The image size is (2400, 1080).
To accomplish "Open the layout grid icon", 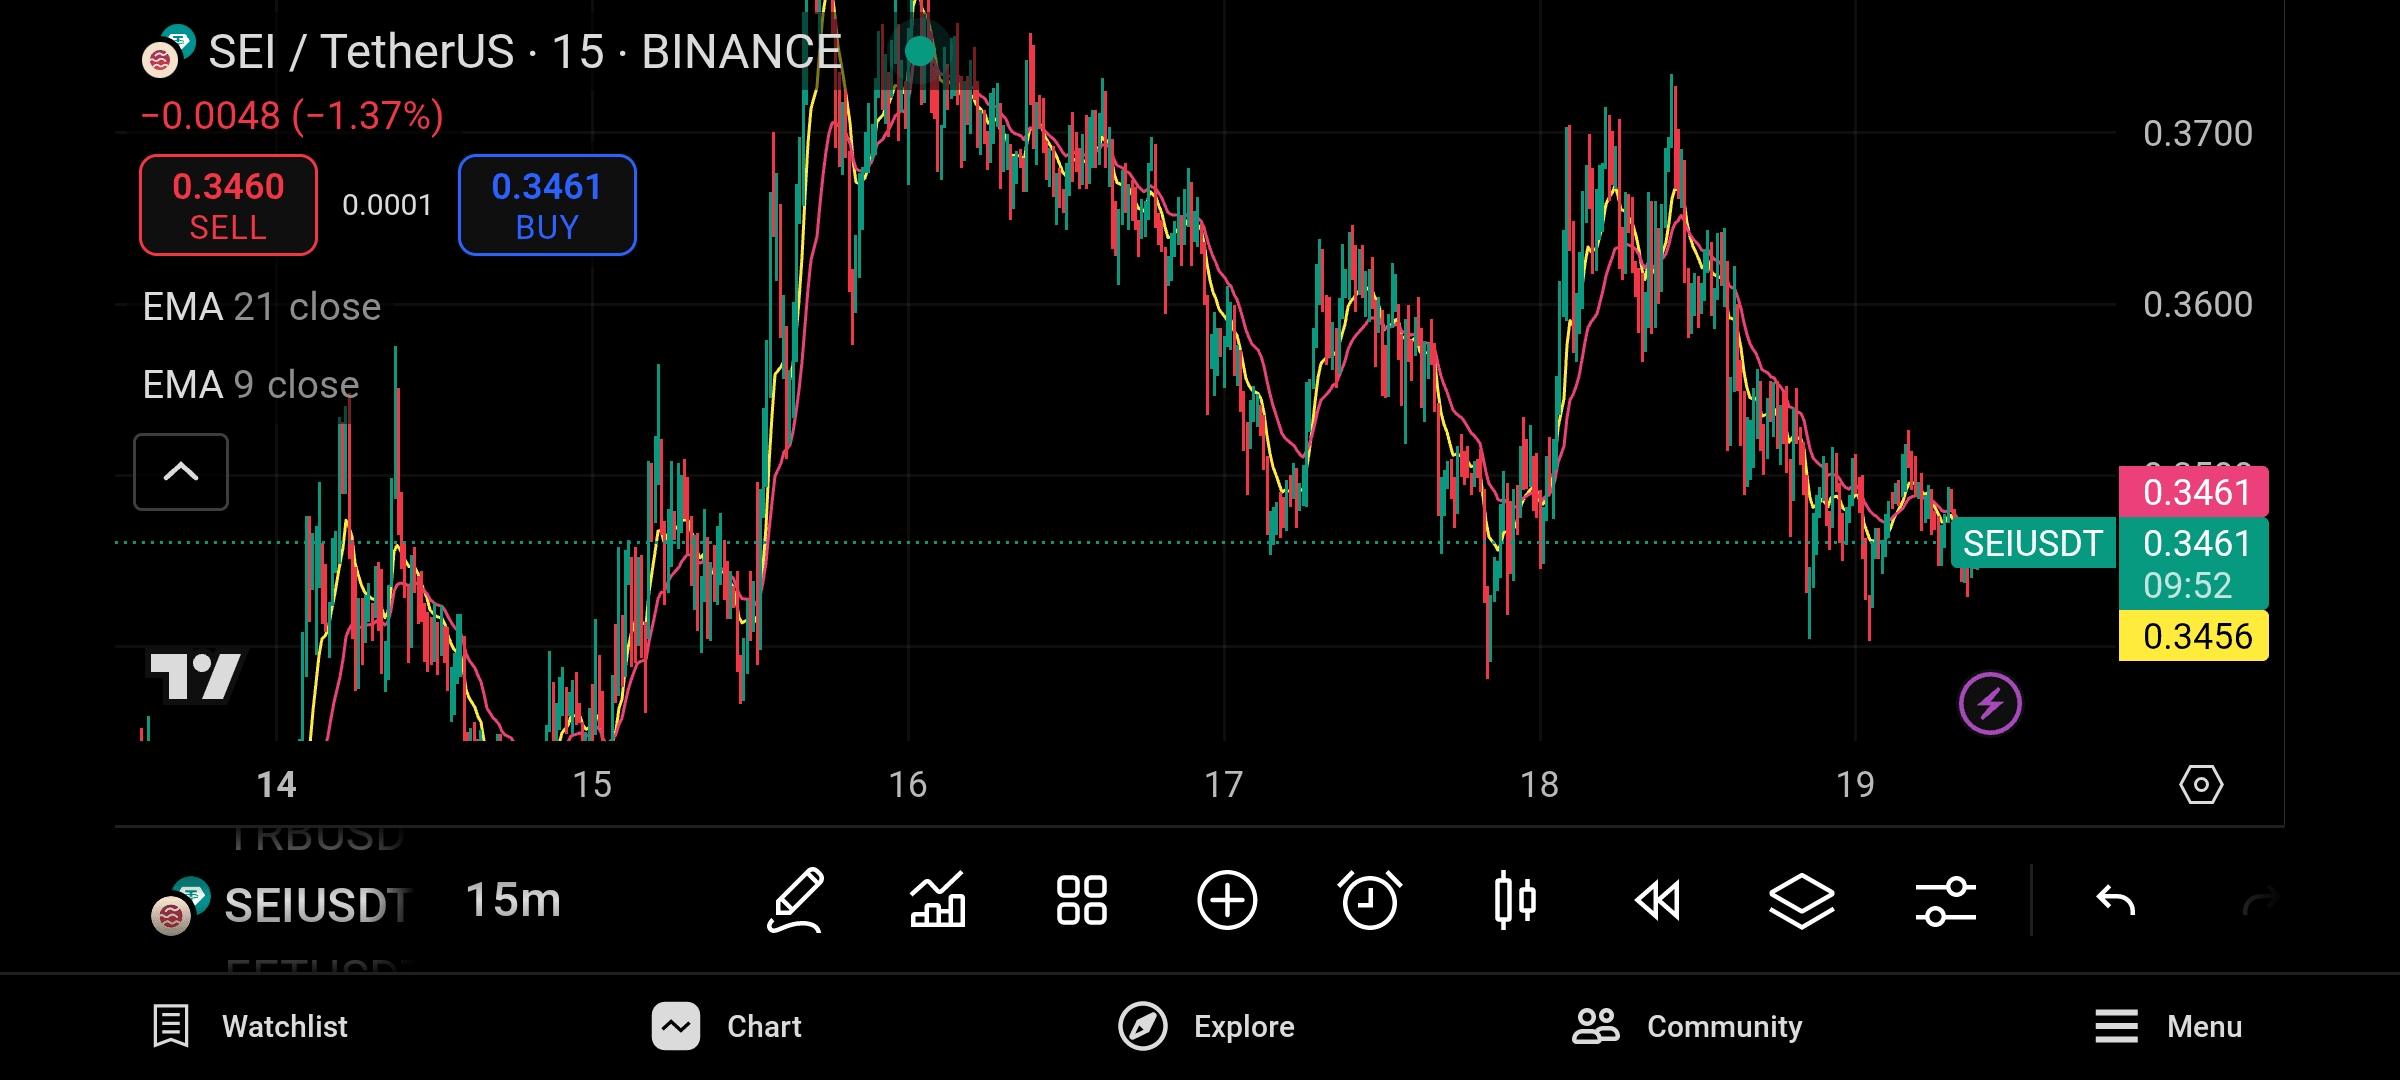I will [x=1082, y=900].
